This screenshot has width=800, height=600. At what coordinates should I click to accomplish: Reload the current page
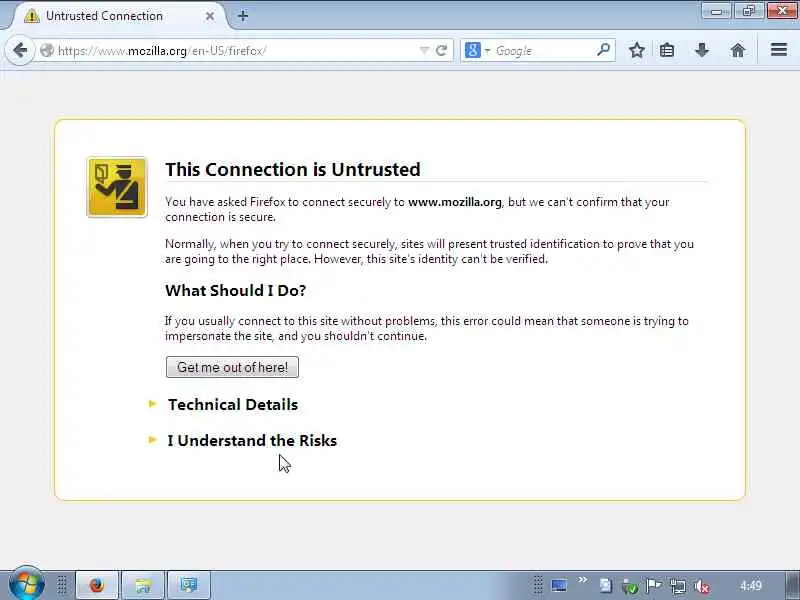[442, 51]
